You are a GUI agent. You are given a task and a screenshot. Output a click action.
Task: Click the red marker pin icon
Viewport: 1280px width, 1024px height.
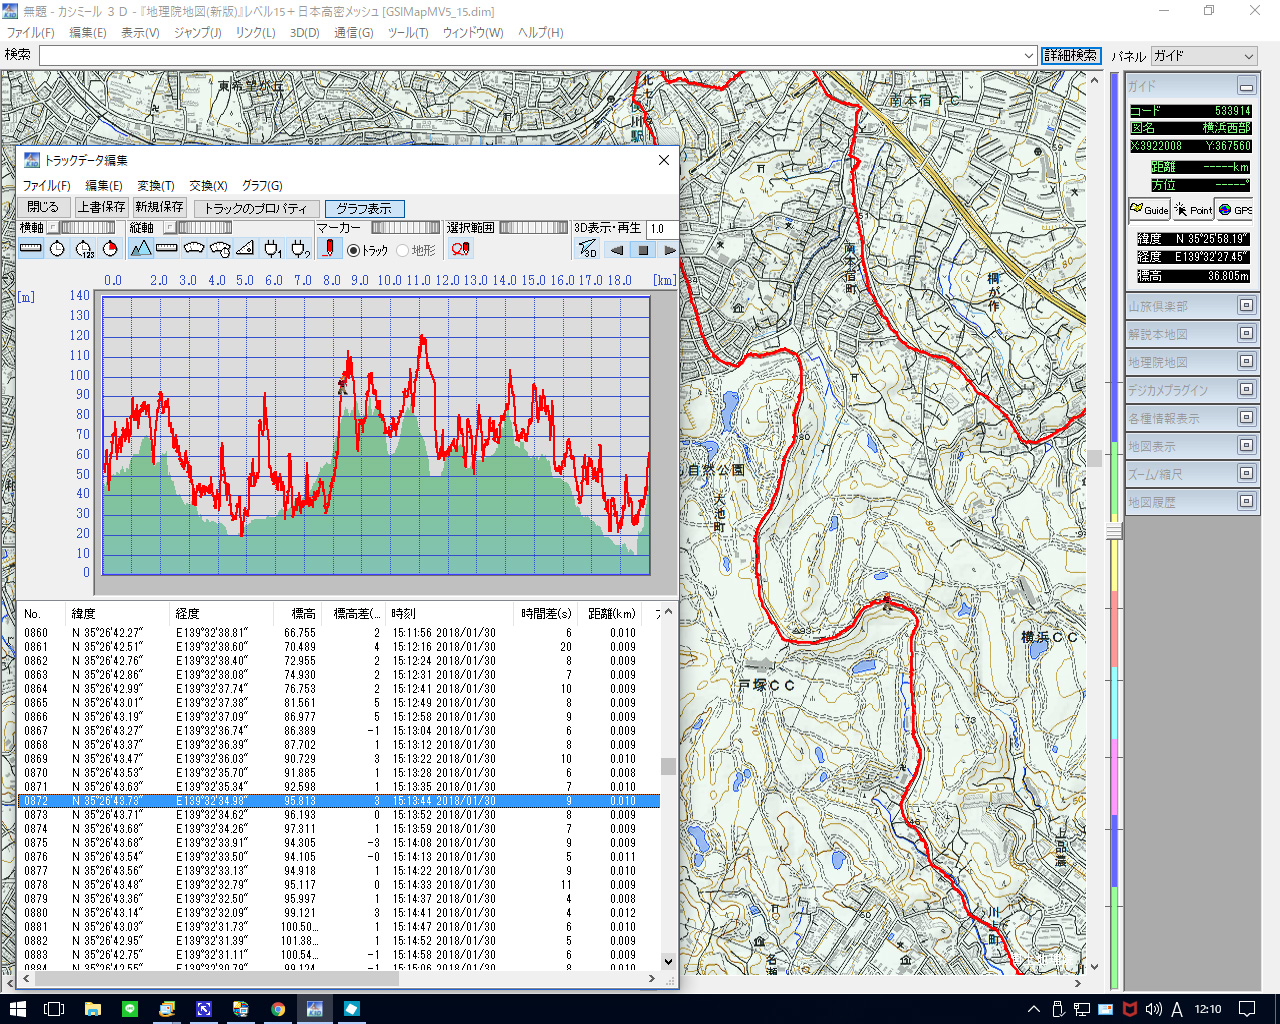point(328,249)
